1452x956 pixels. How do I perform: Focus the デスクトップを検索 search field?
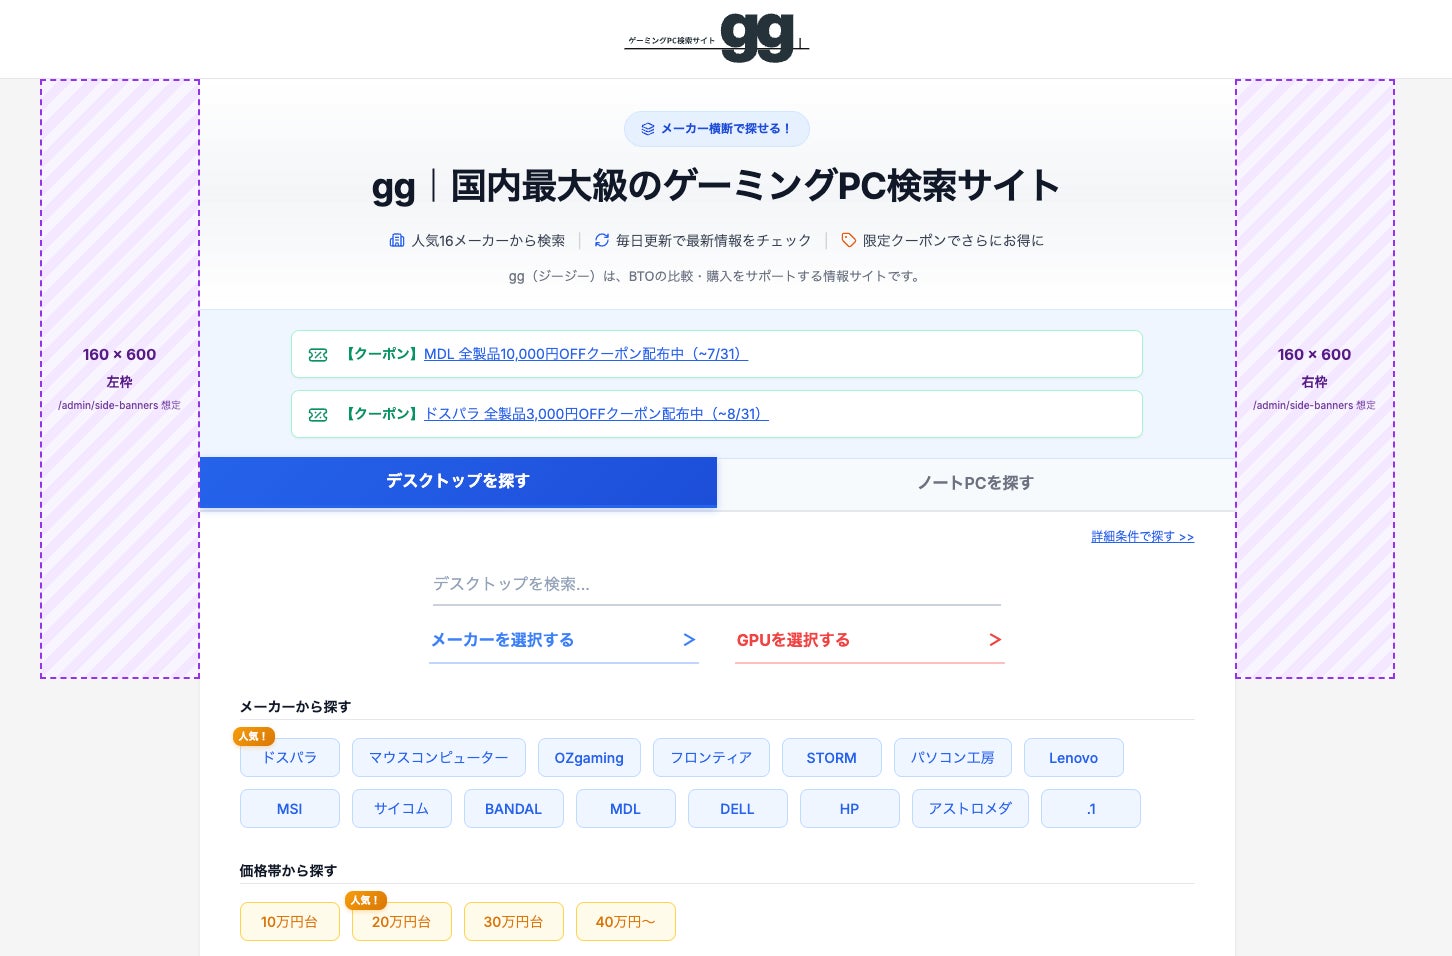tap(717, 585)
